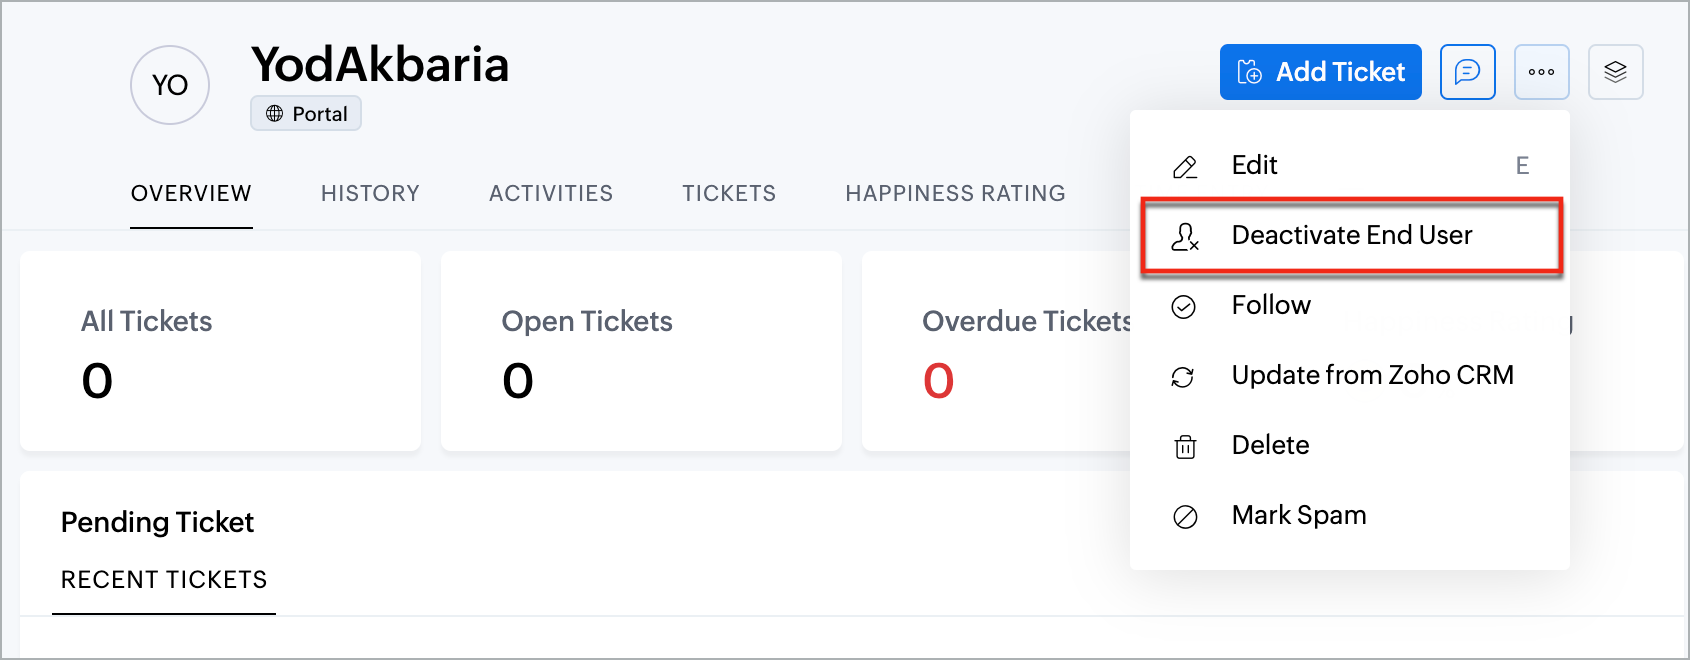Click the Add Ticket button
Screen dimensions: 1690x660
click(x=1320, y=72)
